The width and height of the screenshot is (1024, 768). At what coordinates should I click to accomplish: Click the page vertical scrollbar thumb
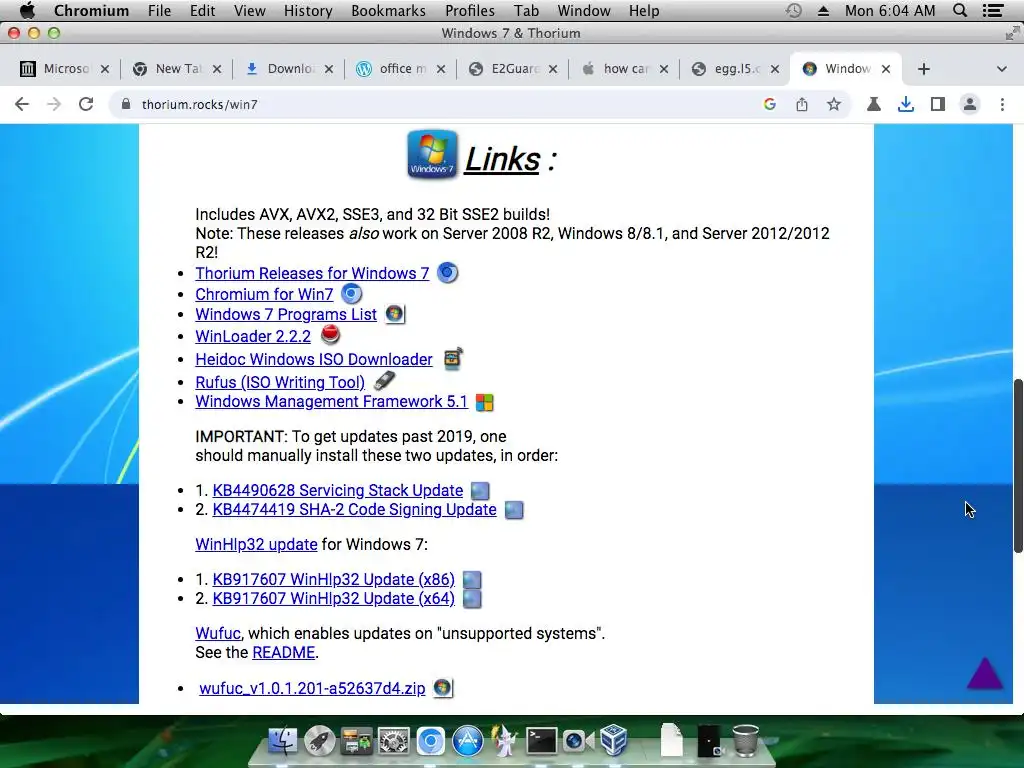(x=1018, y=466)
